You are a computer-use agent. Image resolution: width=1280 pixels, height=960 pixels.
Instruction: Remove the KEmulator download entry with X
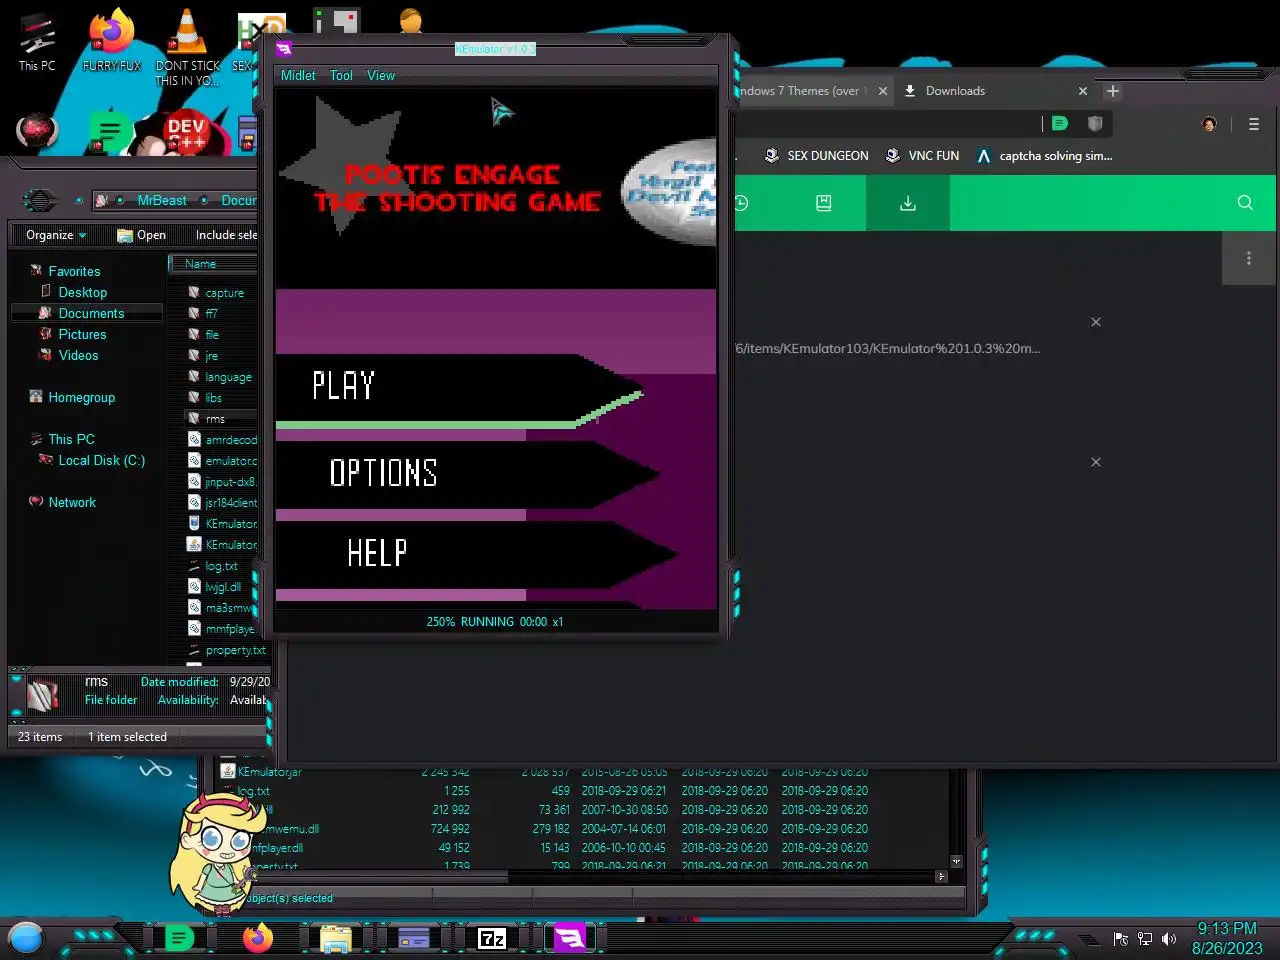[x=1096, y=322]
